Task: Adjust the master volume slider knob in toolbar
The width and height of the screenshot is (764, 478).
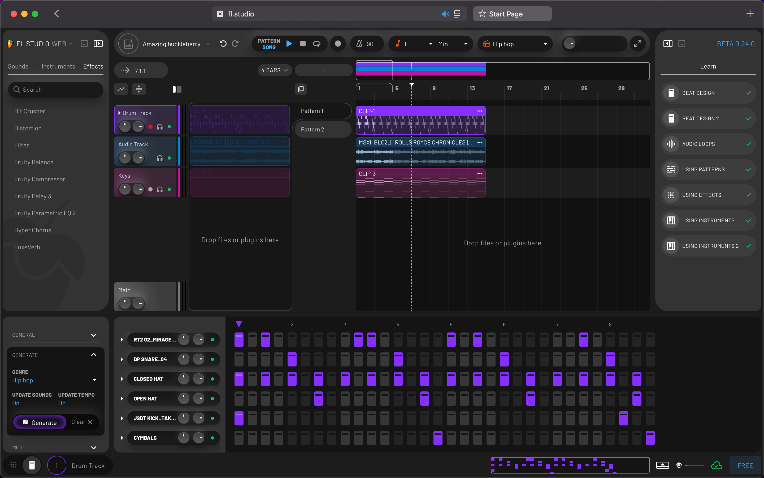Action: [x=569, y=44]
